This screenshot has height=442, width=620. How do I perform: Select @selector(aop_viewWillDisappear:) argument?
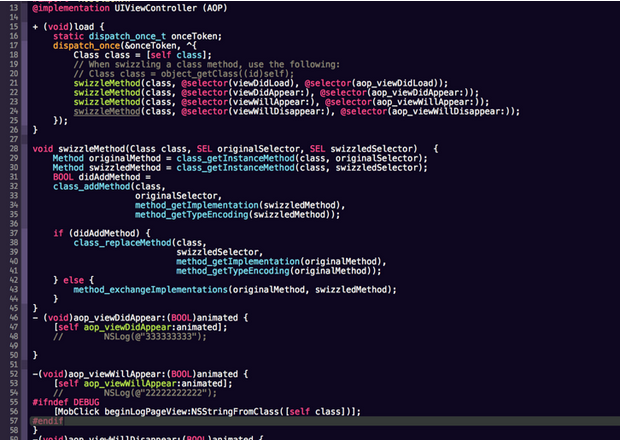[x=427, y=111]
